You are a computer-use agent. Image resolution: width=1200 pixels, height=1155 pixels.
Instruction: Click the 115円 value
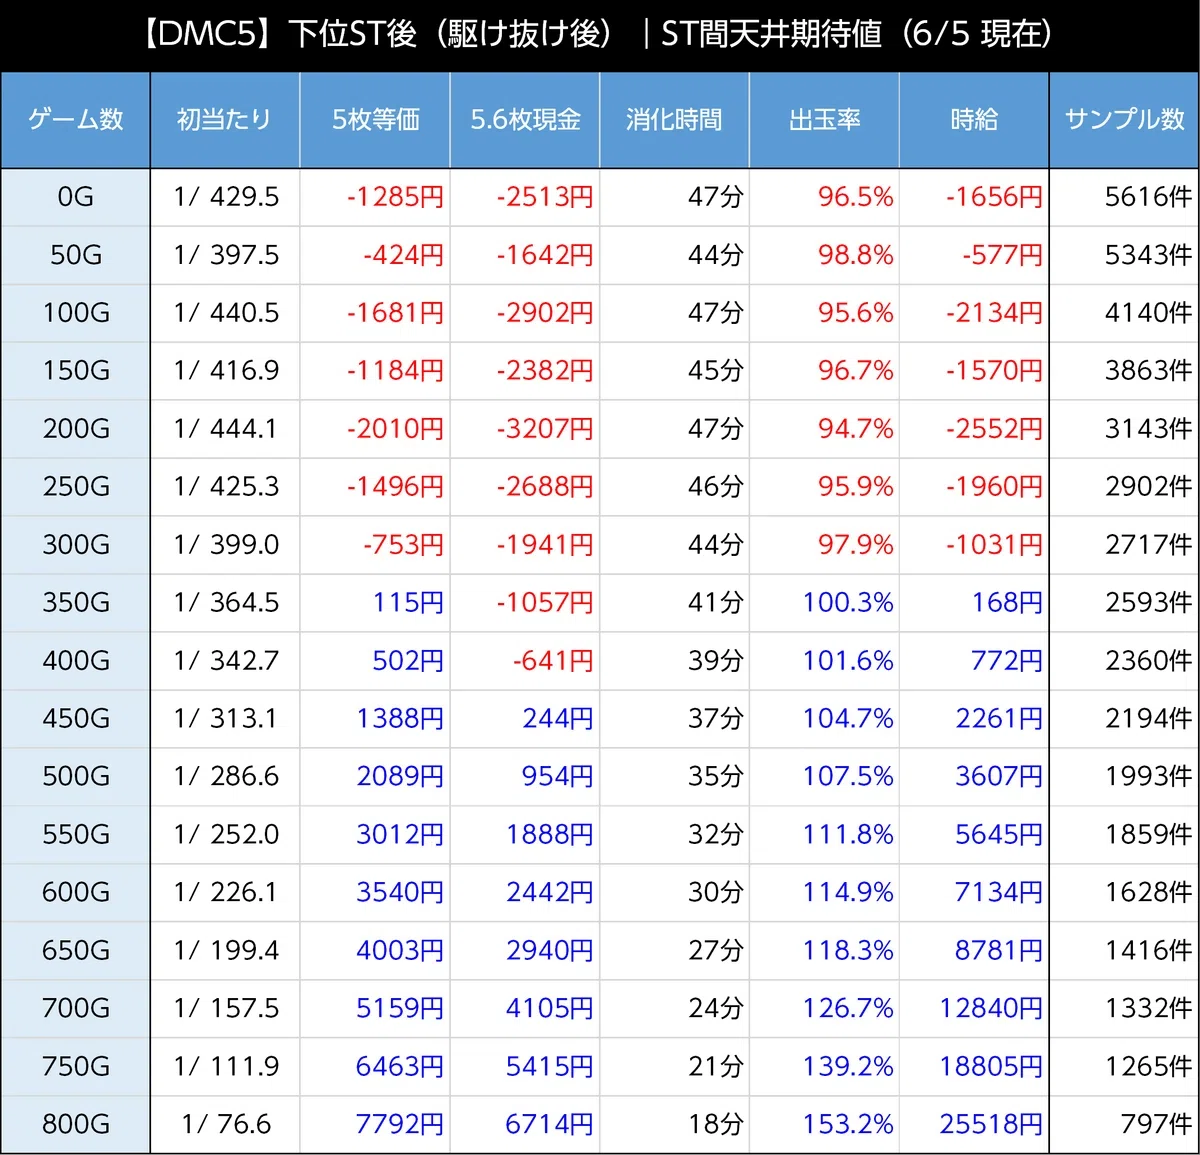[x=408, y=603]
